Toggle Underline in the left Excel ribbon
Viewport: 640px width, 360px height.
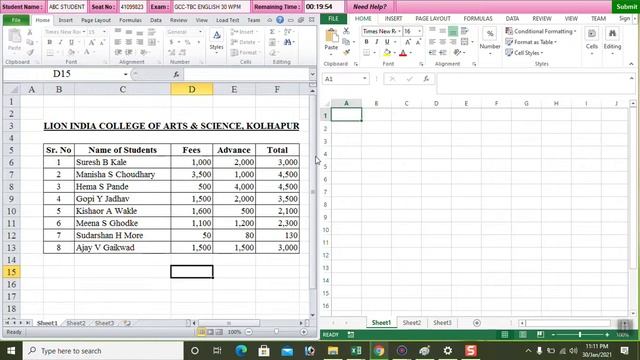pyautogui.click(x=71, y=42)
